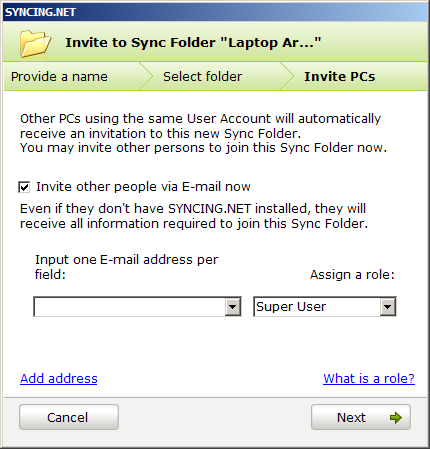Screen dimensions: 430x449
Task: Click the 'Assign a role:' label
Action: coord(352,275)
